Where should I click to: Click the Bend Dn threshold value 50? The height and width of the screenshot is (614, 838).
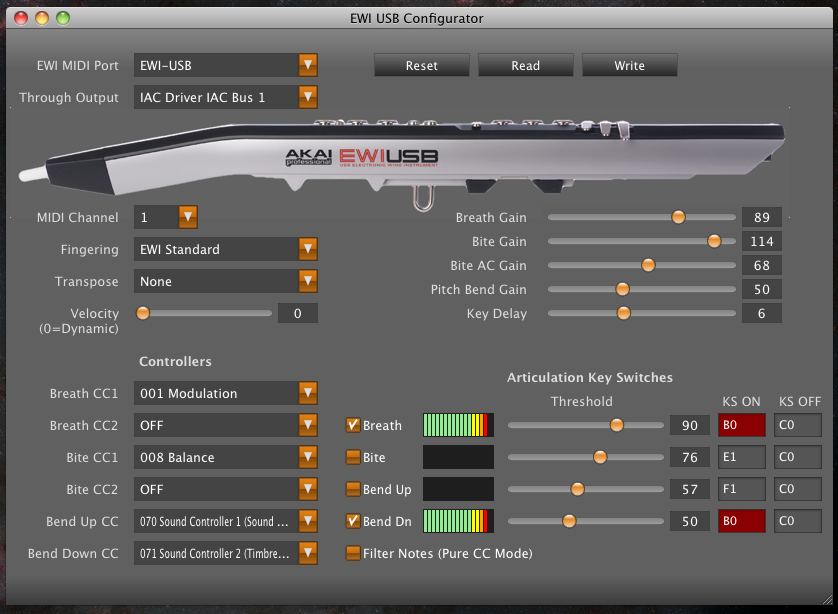[x=689, y=522]
